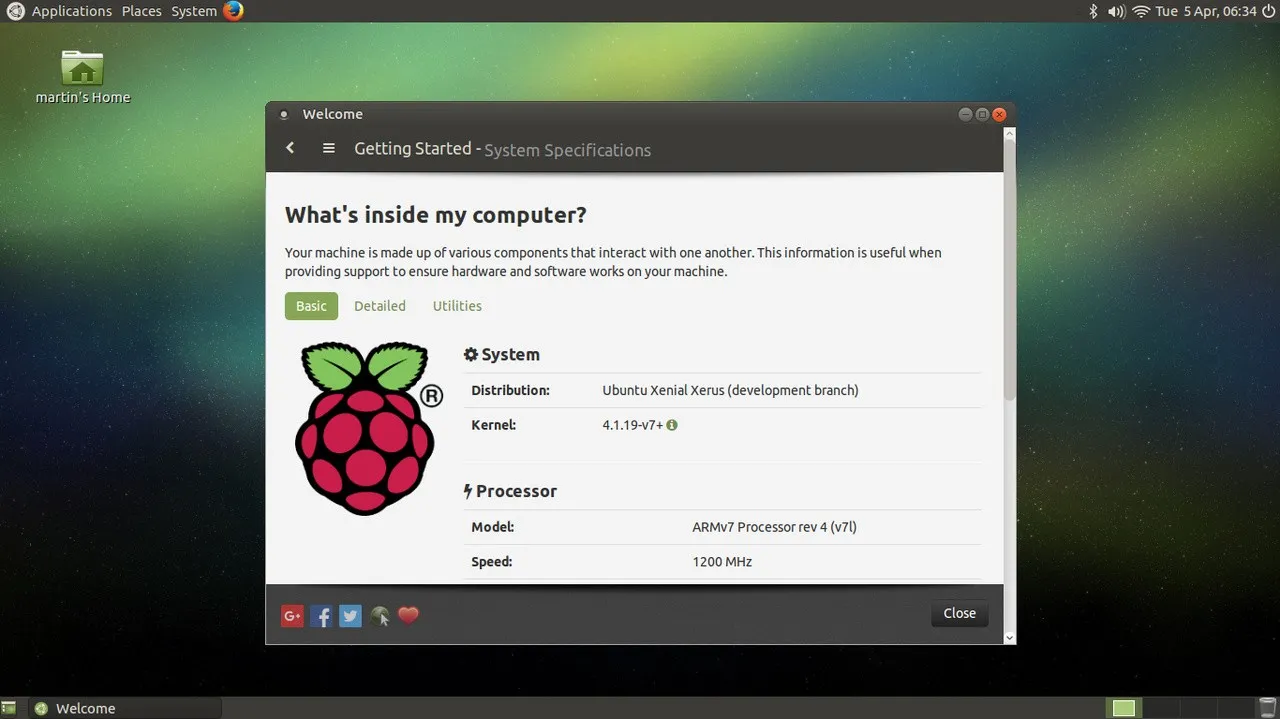The image size is (1280, 719).
Task: Click the Facebook icon in the footer
Action: (x=321, y=615)
